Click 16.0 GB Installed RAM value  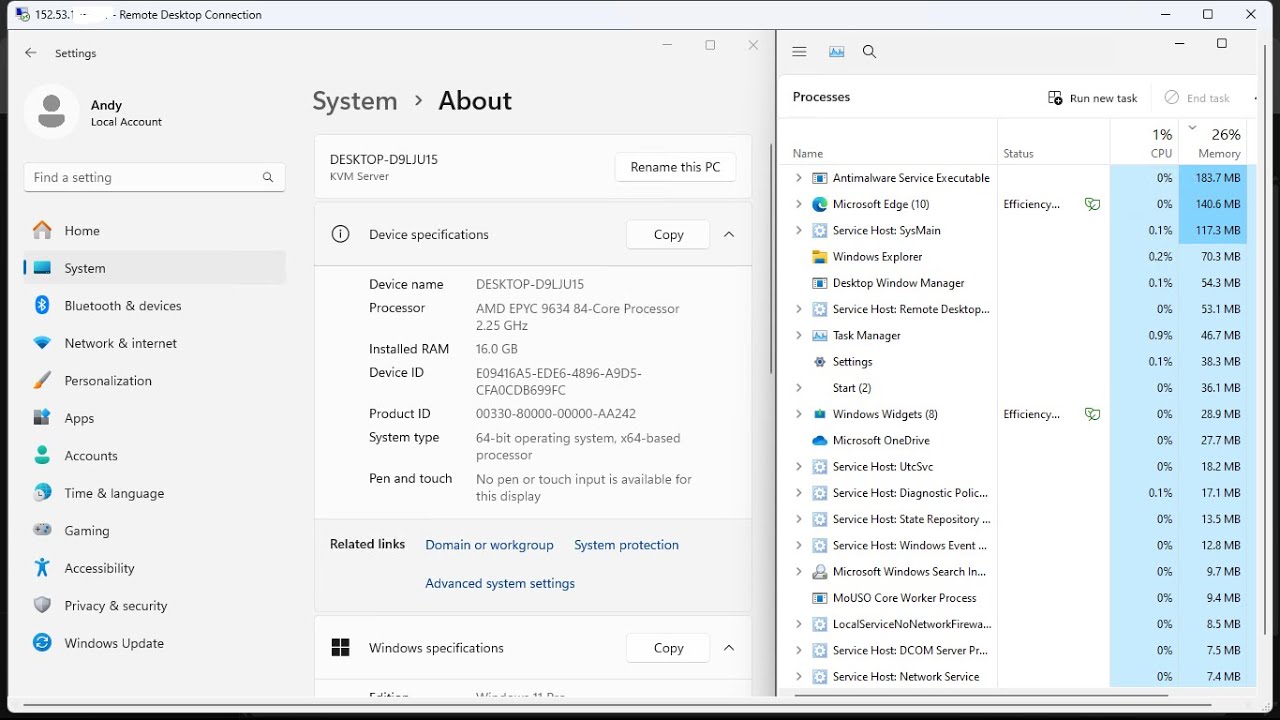click(497, 349)
